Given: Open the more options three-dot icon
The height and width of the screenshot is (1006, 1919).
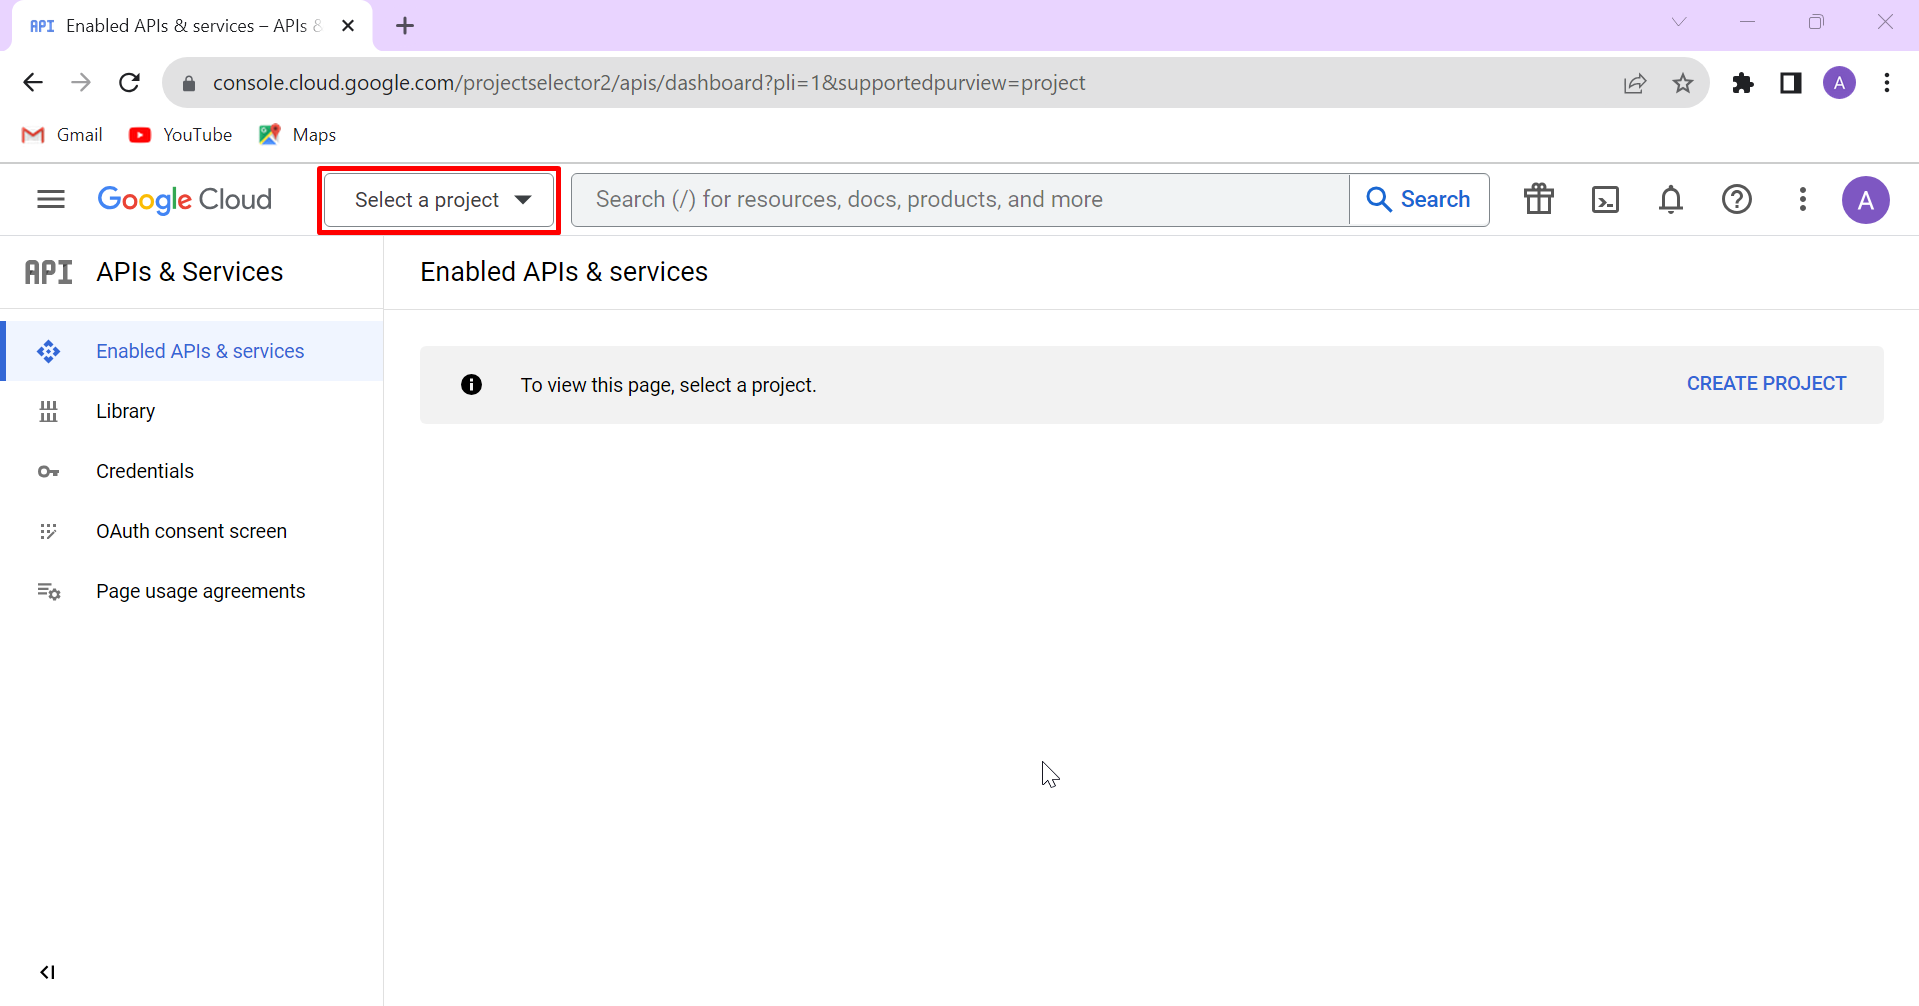Looking at the screenshot, I should point(1803,199).
